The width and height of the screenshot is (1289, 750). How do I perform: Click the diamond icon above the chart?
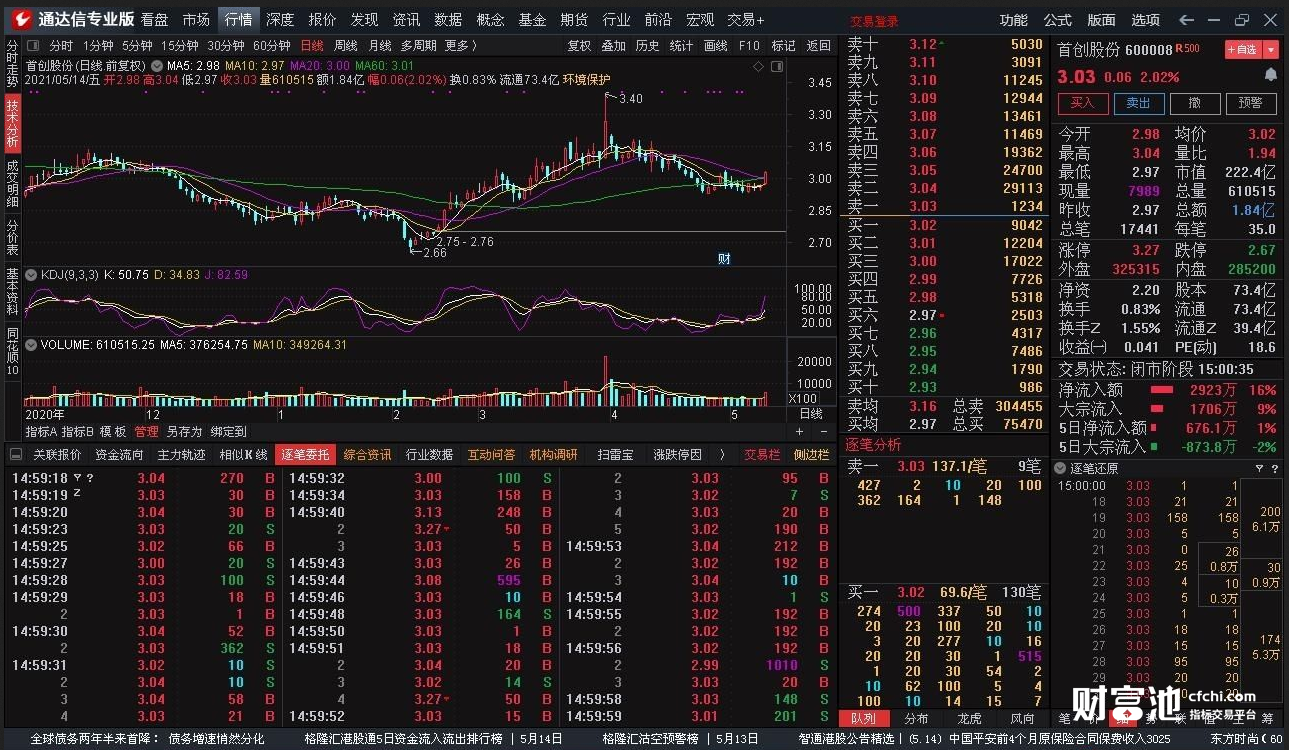[757, 66]
